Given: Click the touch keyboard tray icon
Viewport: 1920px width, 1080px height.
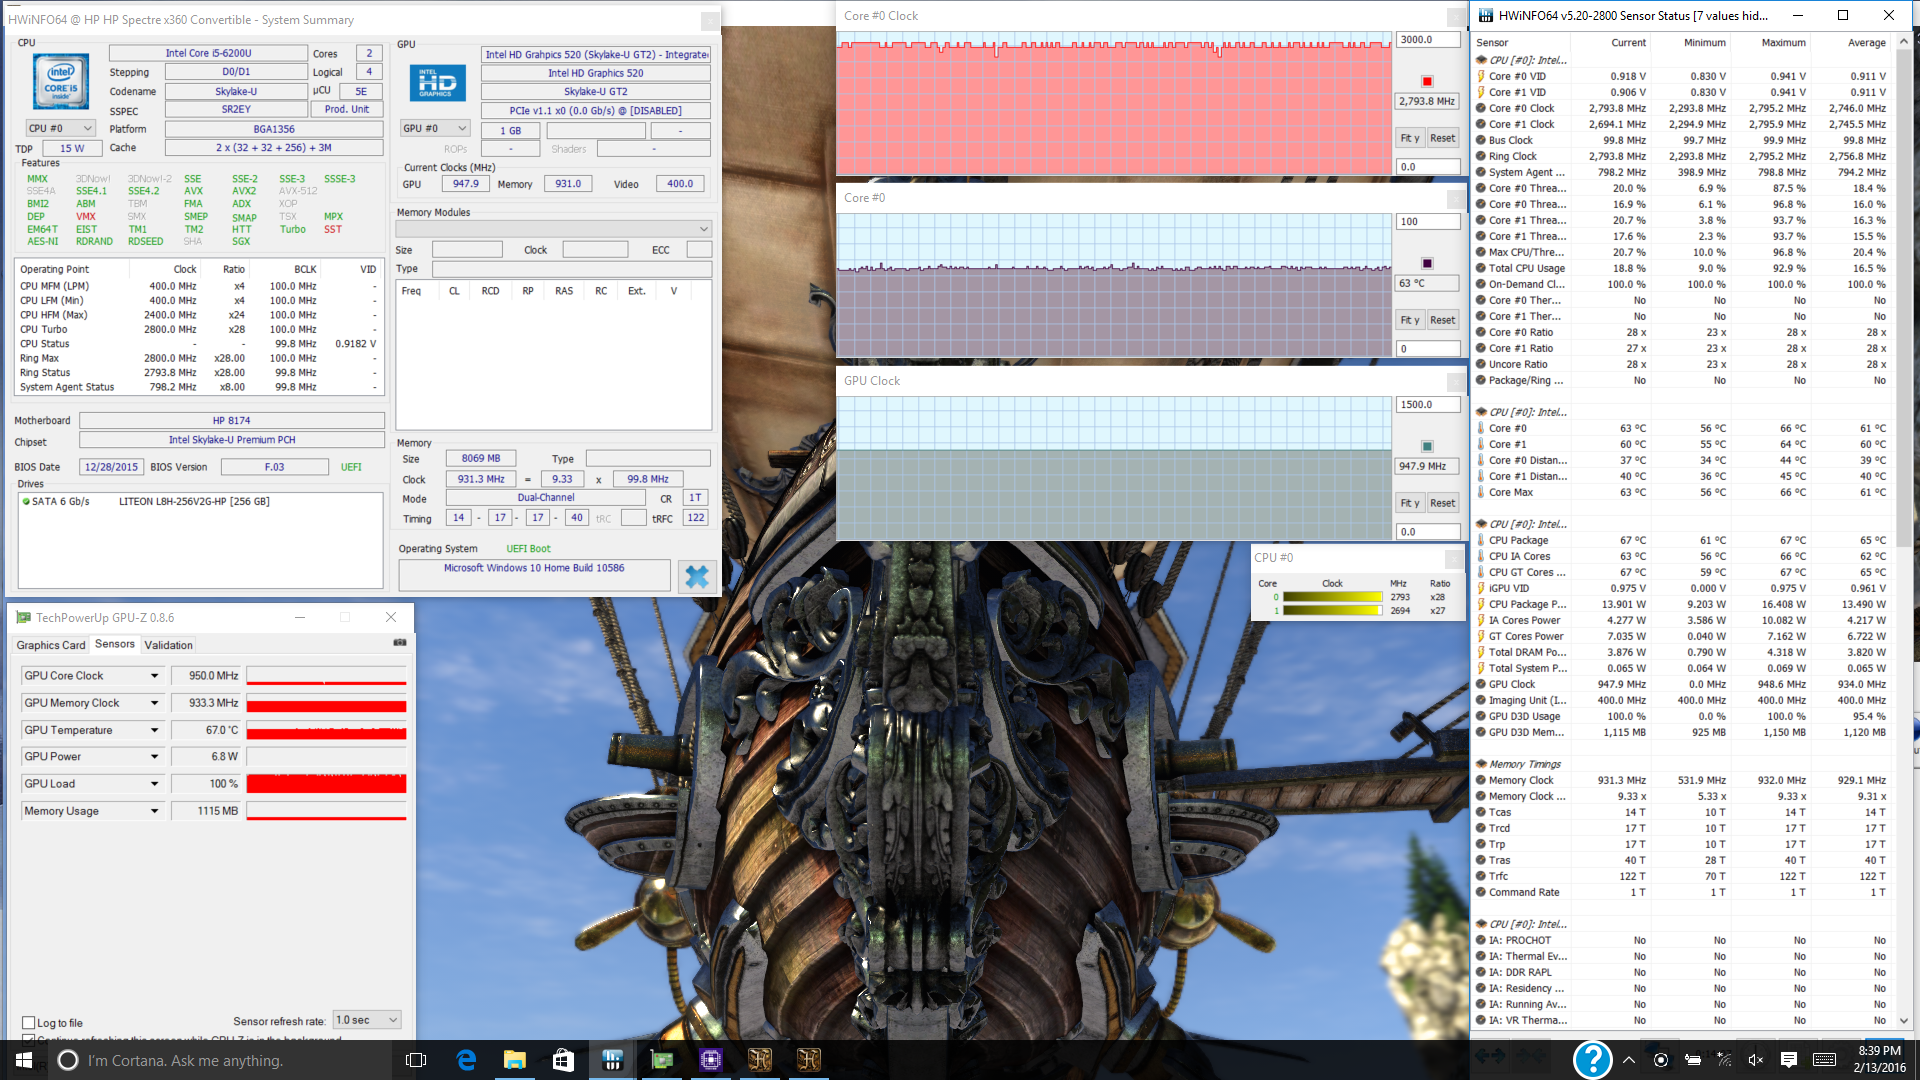Looking at the screenshot, I should [x=1824, y=1060].
